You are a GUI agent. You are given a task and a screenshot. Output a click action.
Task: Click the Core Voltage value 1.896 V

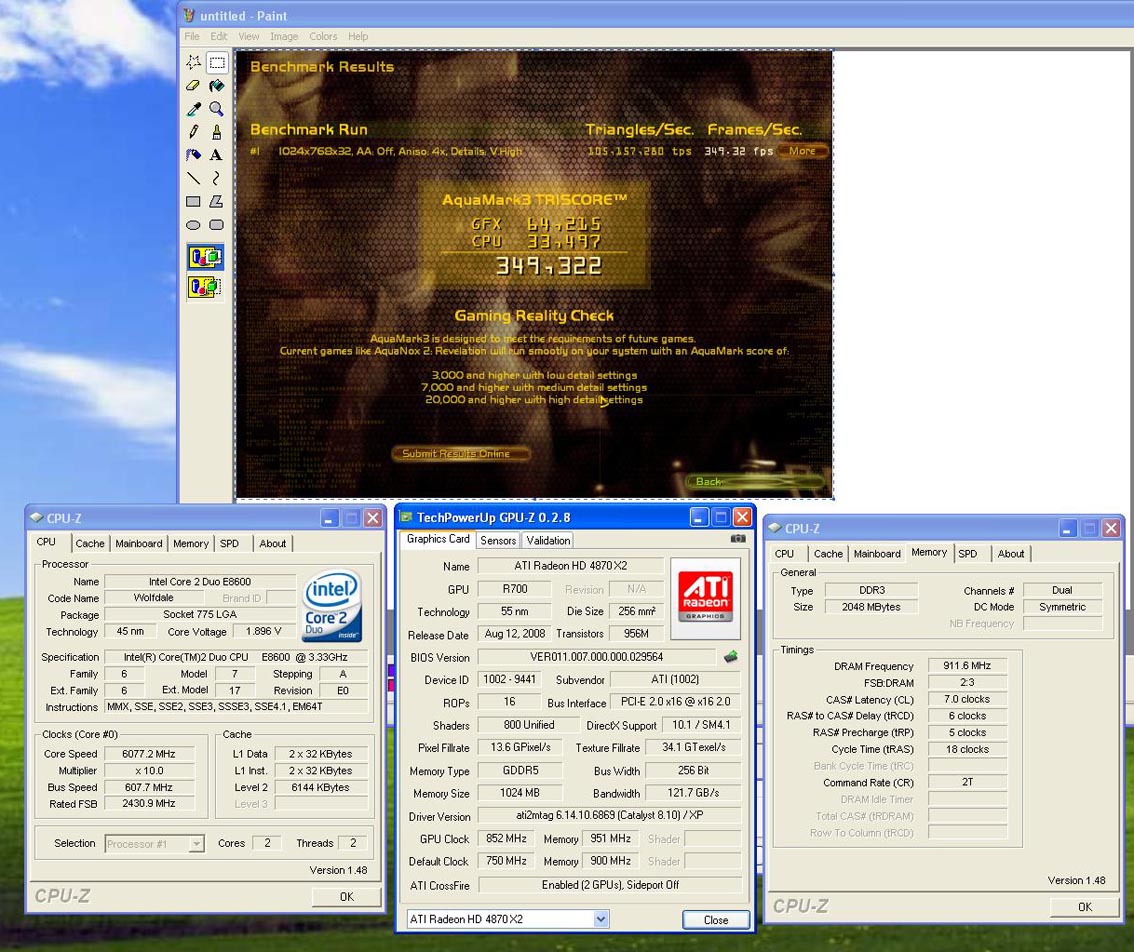[x=263, y=631]
